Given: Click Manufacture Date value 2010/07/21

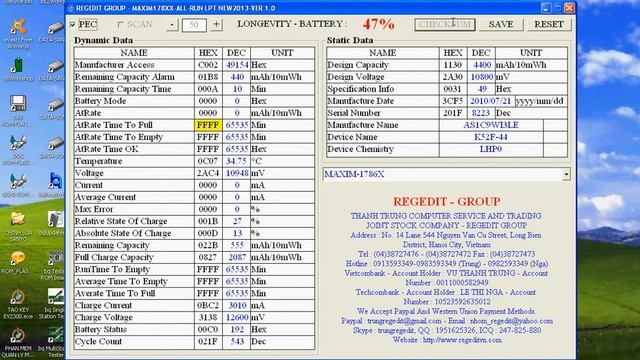Looking at the screenshot, I should (x=491, y=101).
